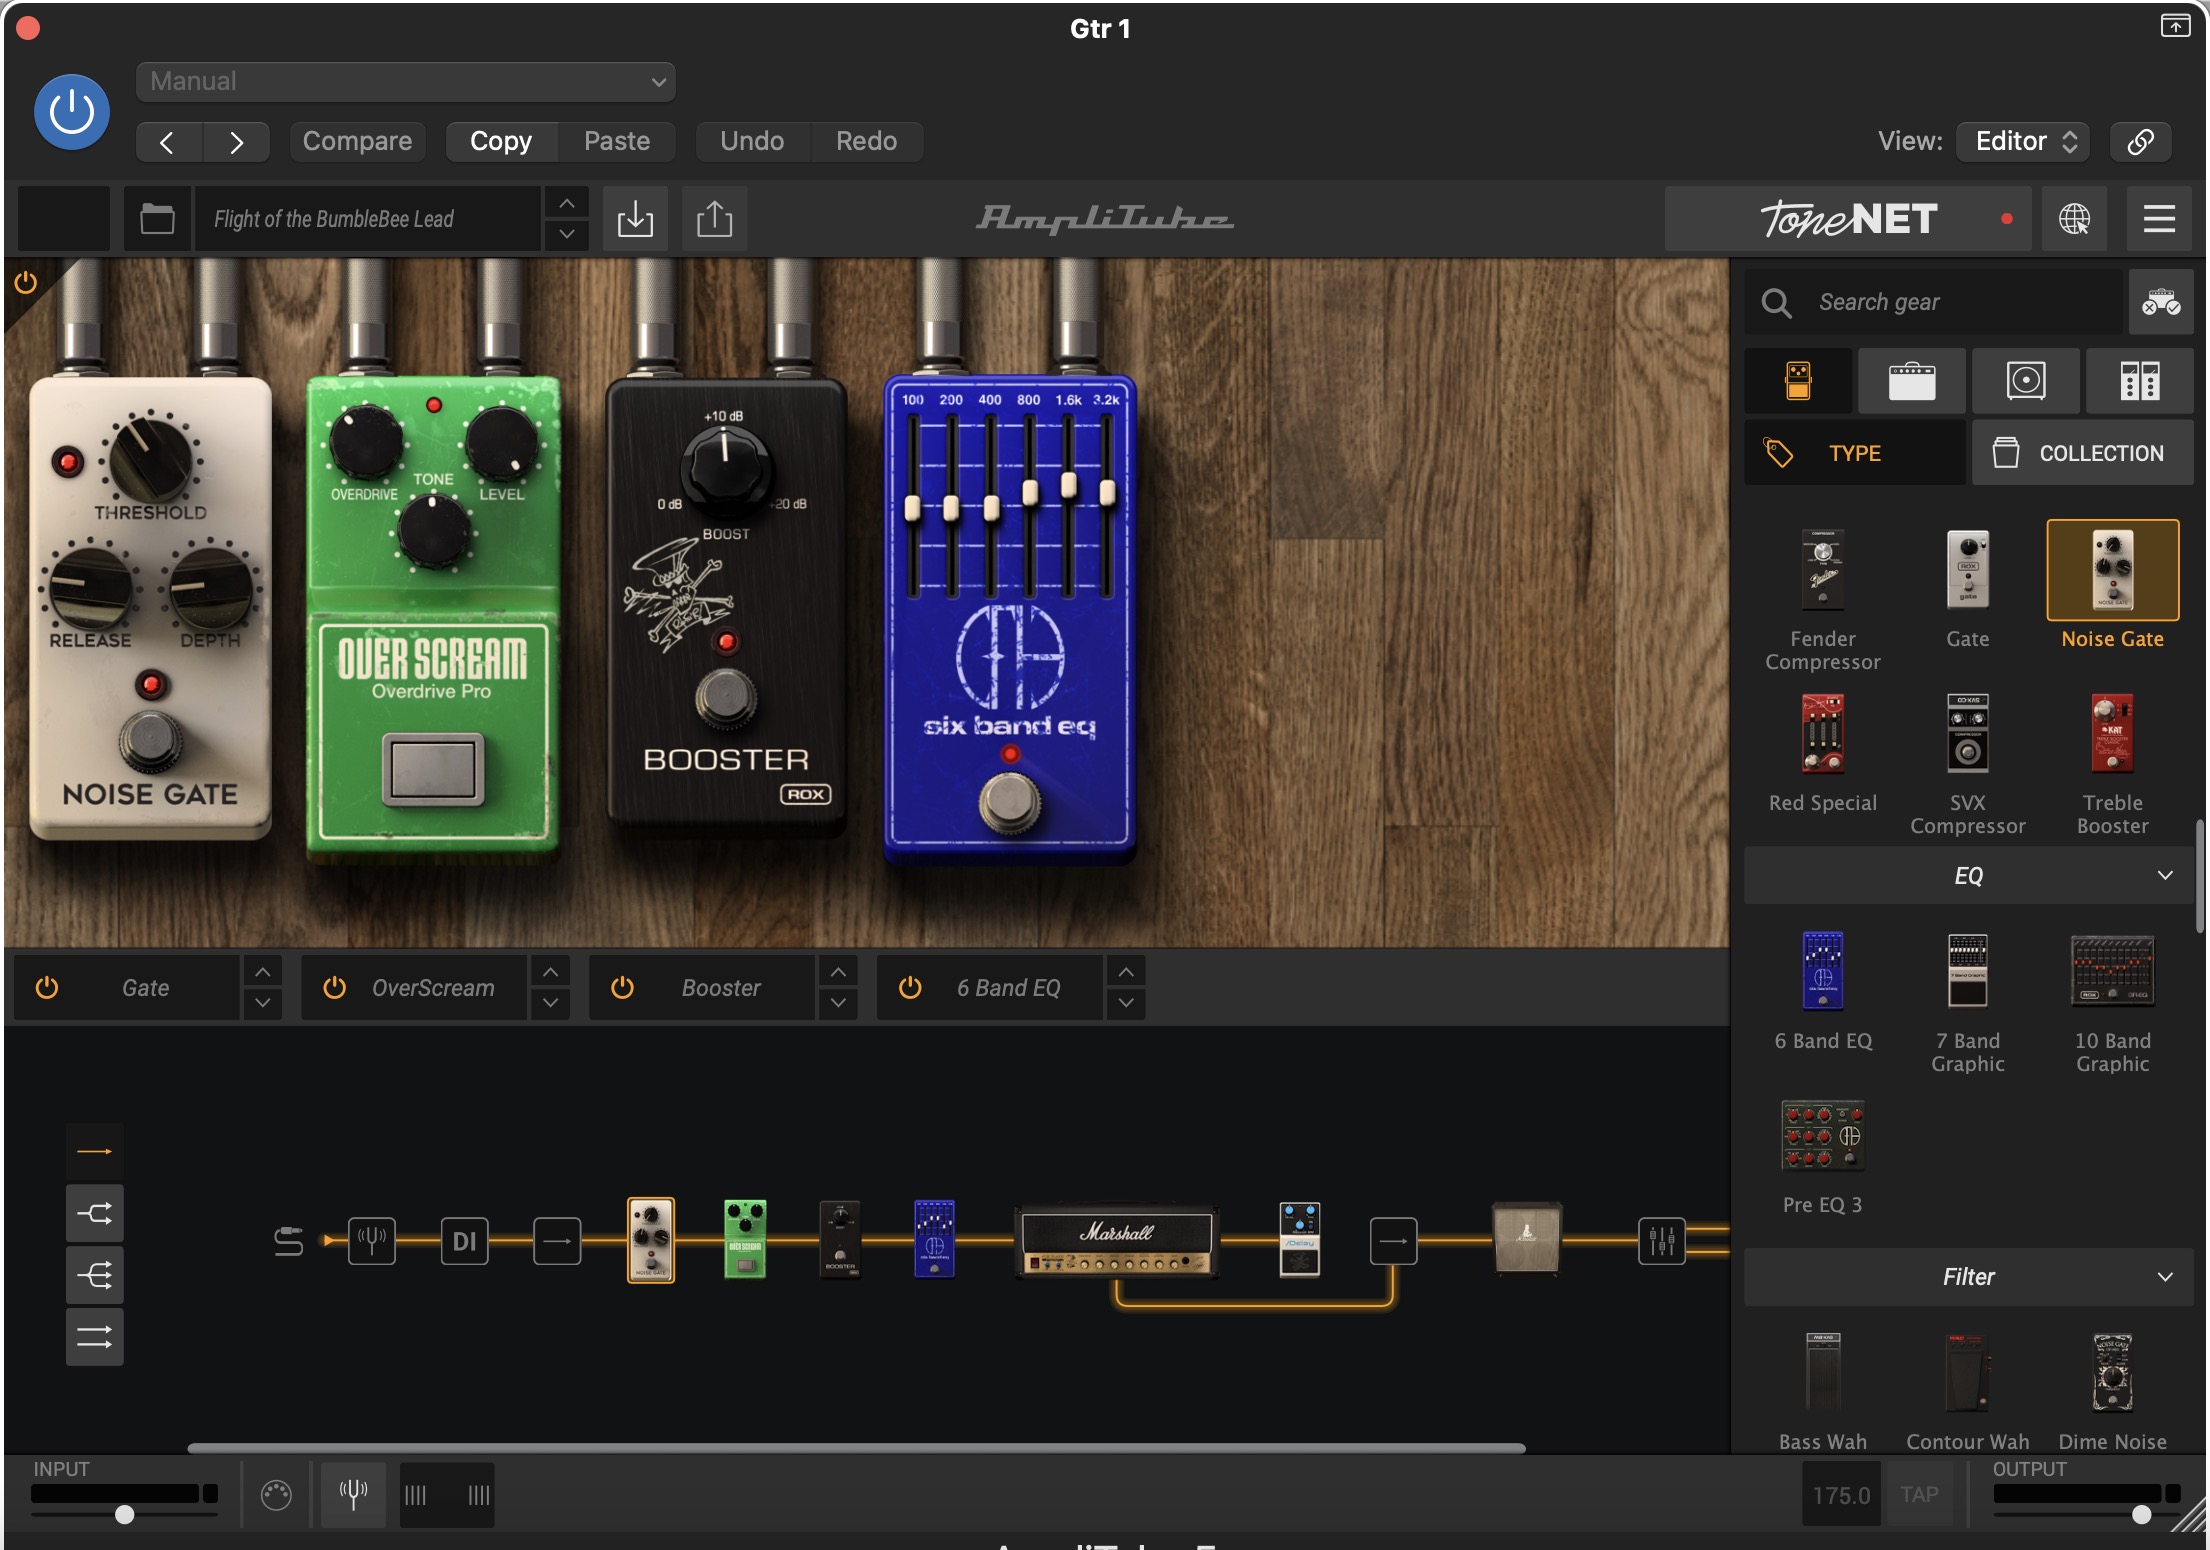
Task: Click the Paste button
Action: click(617, 141)
